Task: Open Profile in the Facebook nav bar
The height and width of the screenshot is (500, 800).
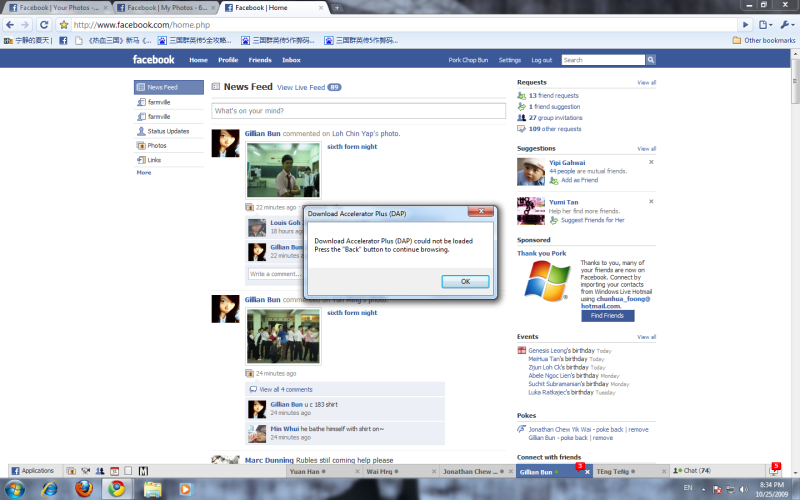Action: 228,60
